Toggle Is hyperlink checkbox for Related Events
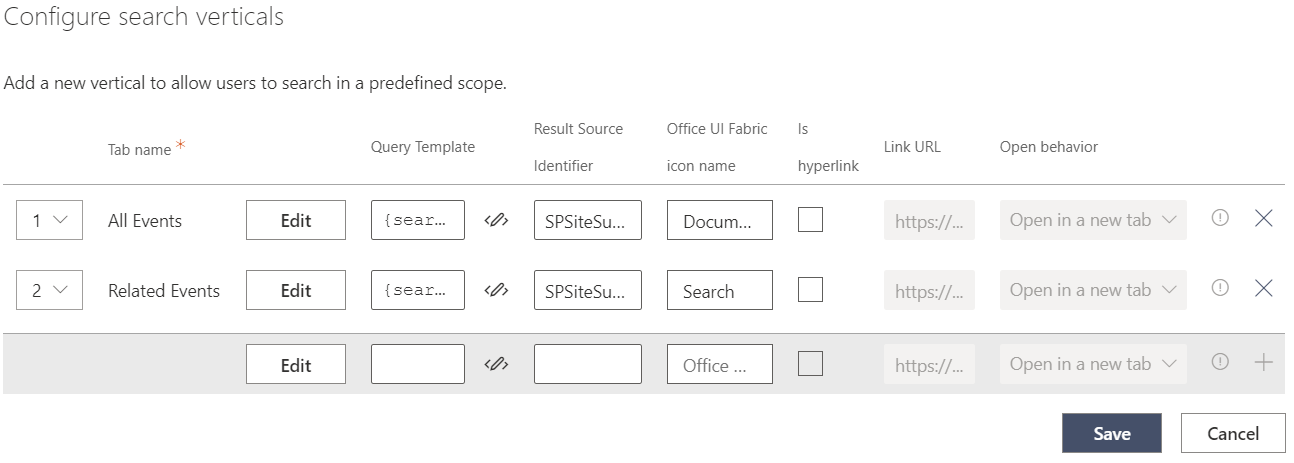This screenshot has width=1294, height=463. (x=810, y=289)
